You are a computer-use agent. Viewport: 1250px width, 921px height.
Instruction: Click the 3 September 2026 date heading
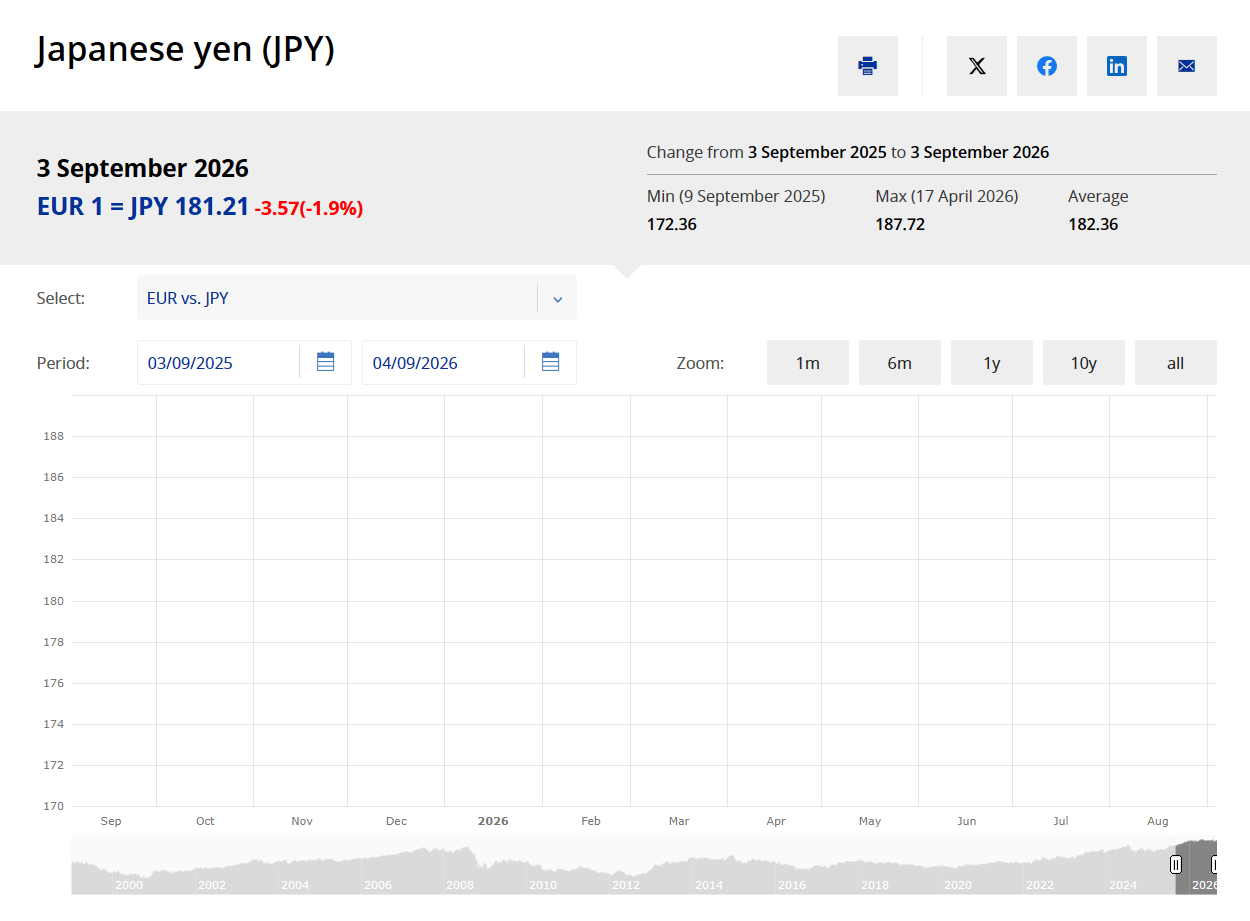[143, 168]
